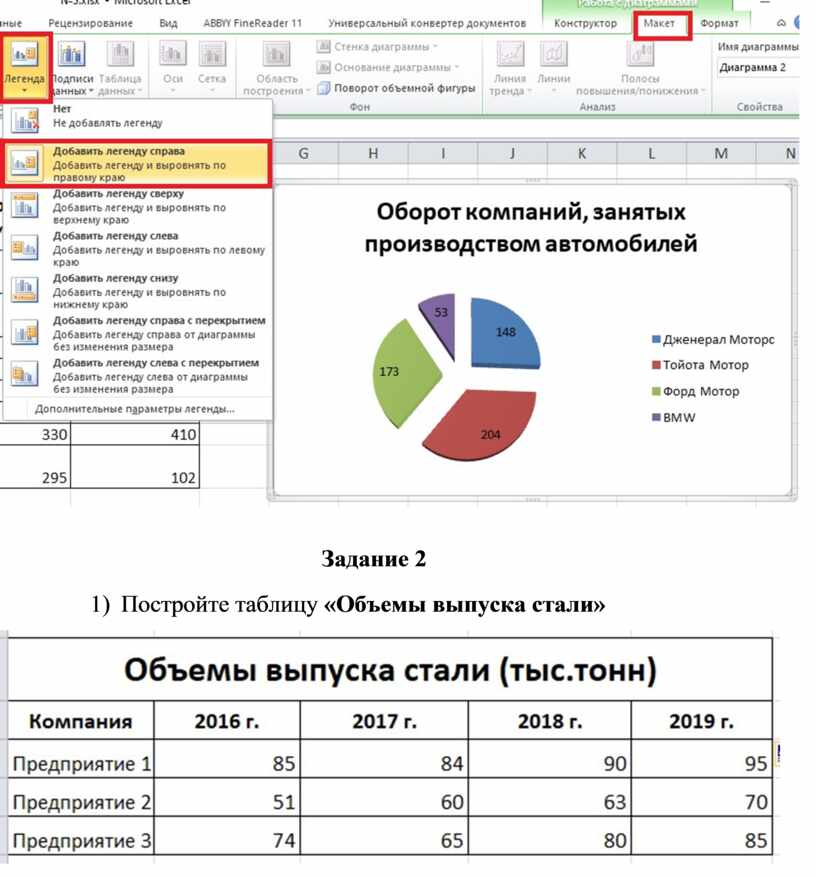Viewport: 816px width, 878px height.
Task: Click Форд Мотор green legend swatch
Action: [656, 391]
